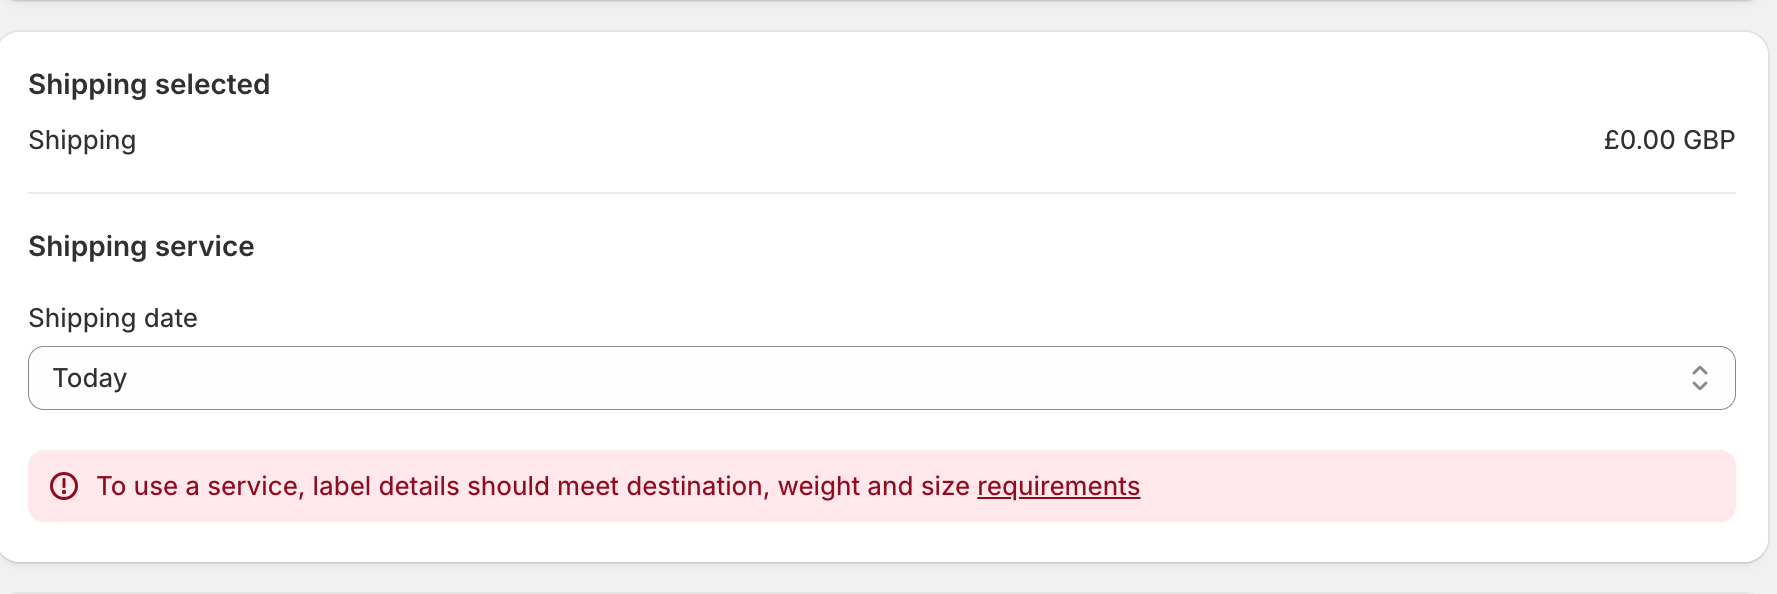Click the red exclamation alert icon
The image size is (1777, 594).
[64, 486]
